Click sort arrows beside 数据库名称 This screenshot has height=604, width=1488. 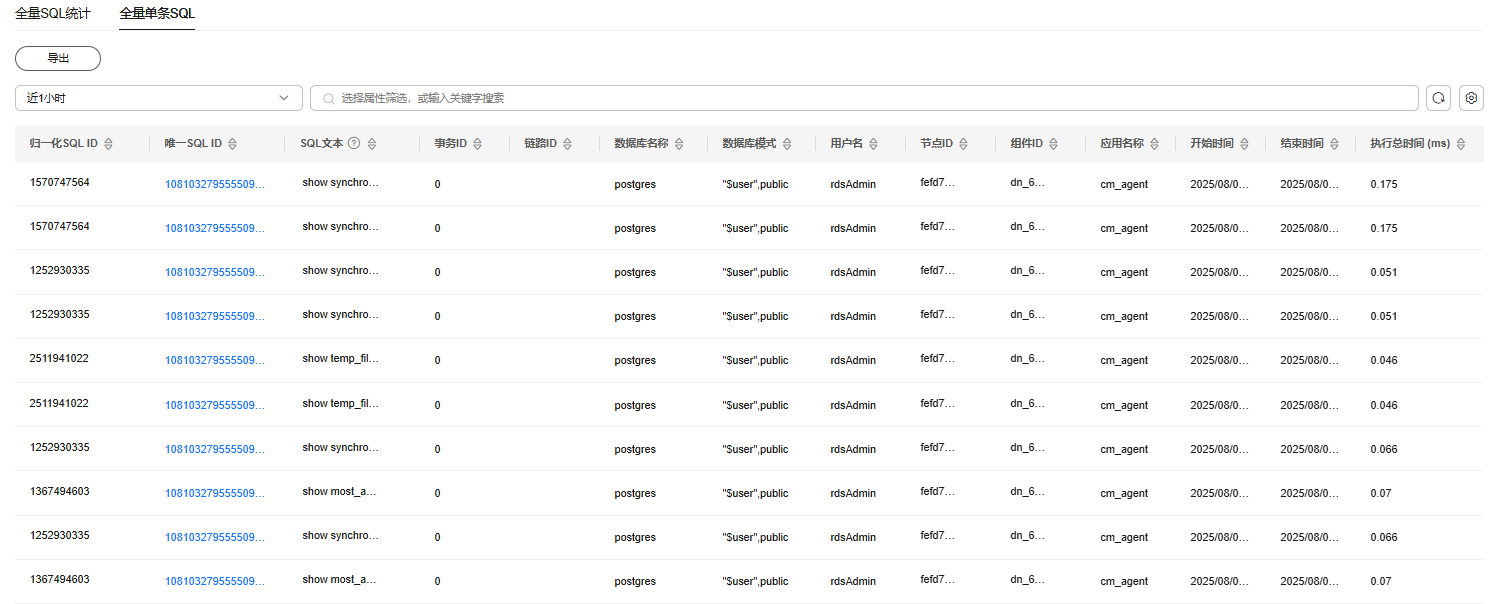679,144
